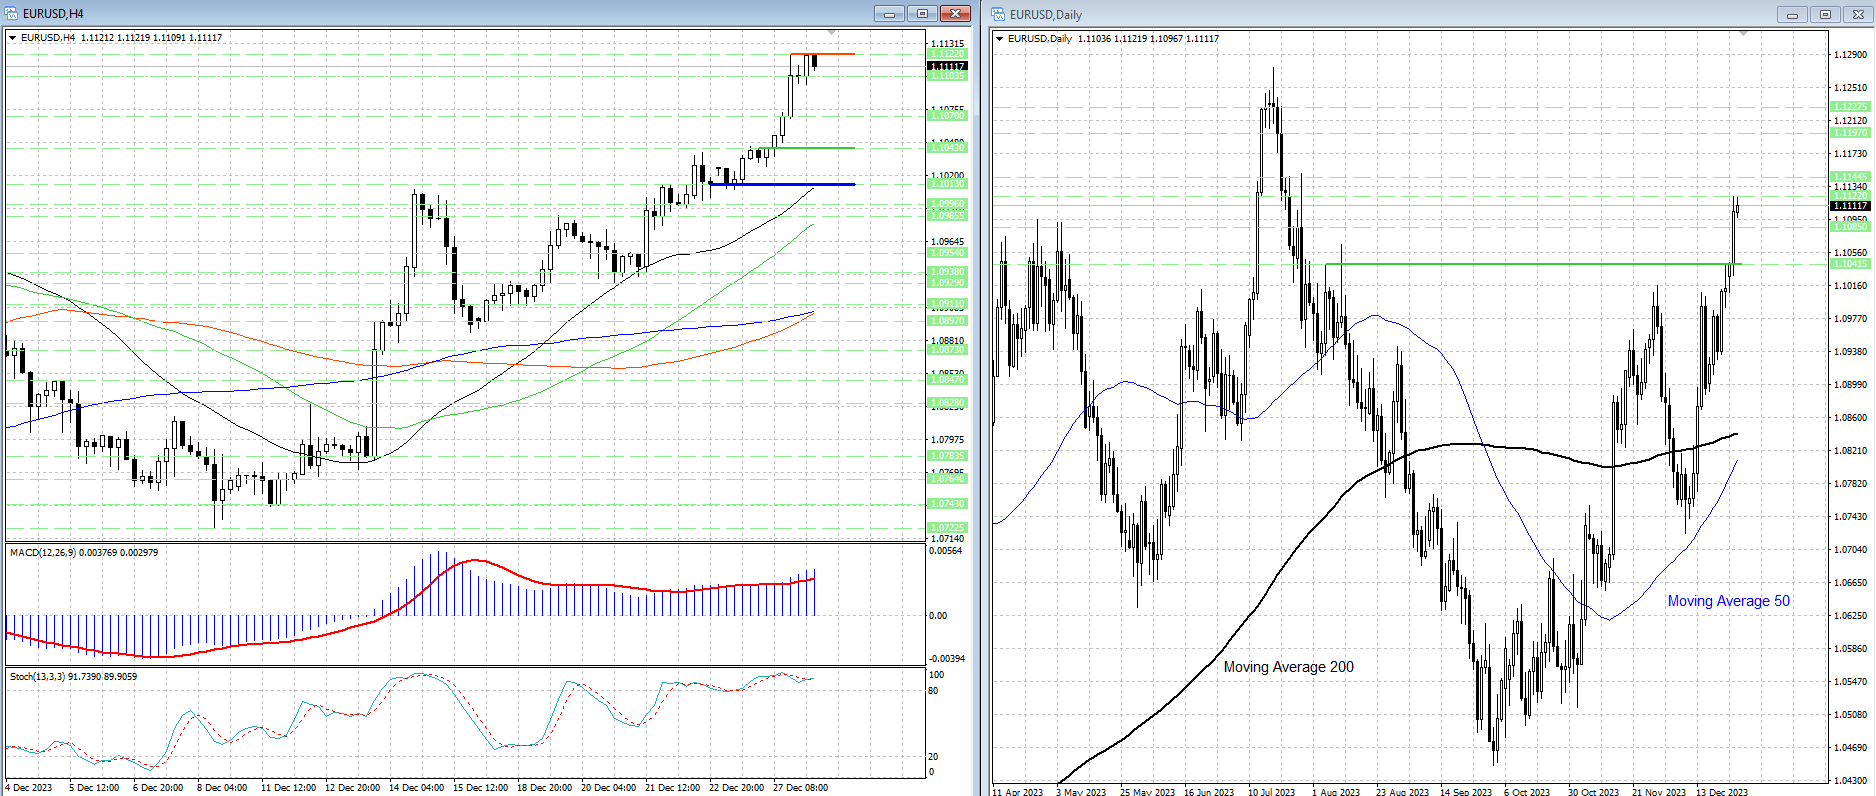Maximize the EURUSD,H4 chart window

click(x=922, y=14)
